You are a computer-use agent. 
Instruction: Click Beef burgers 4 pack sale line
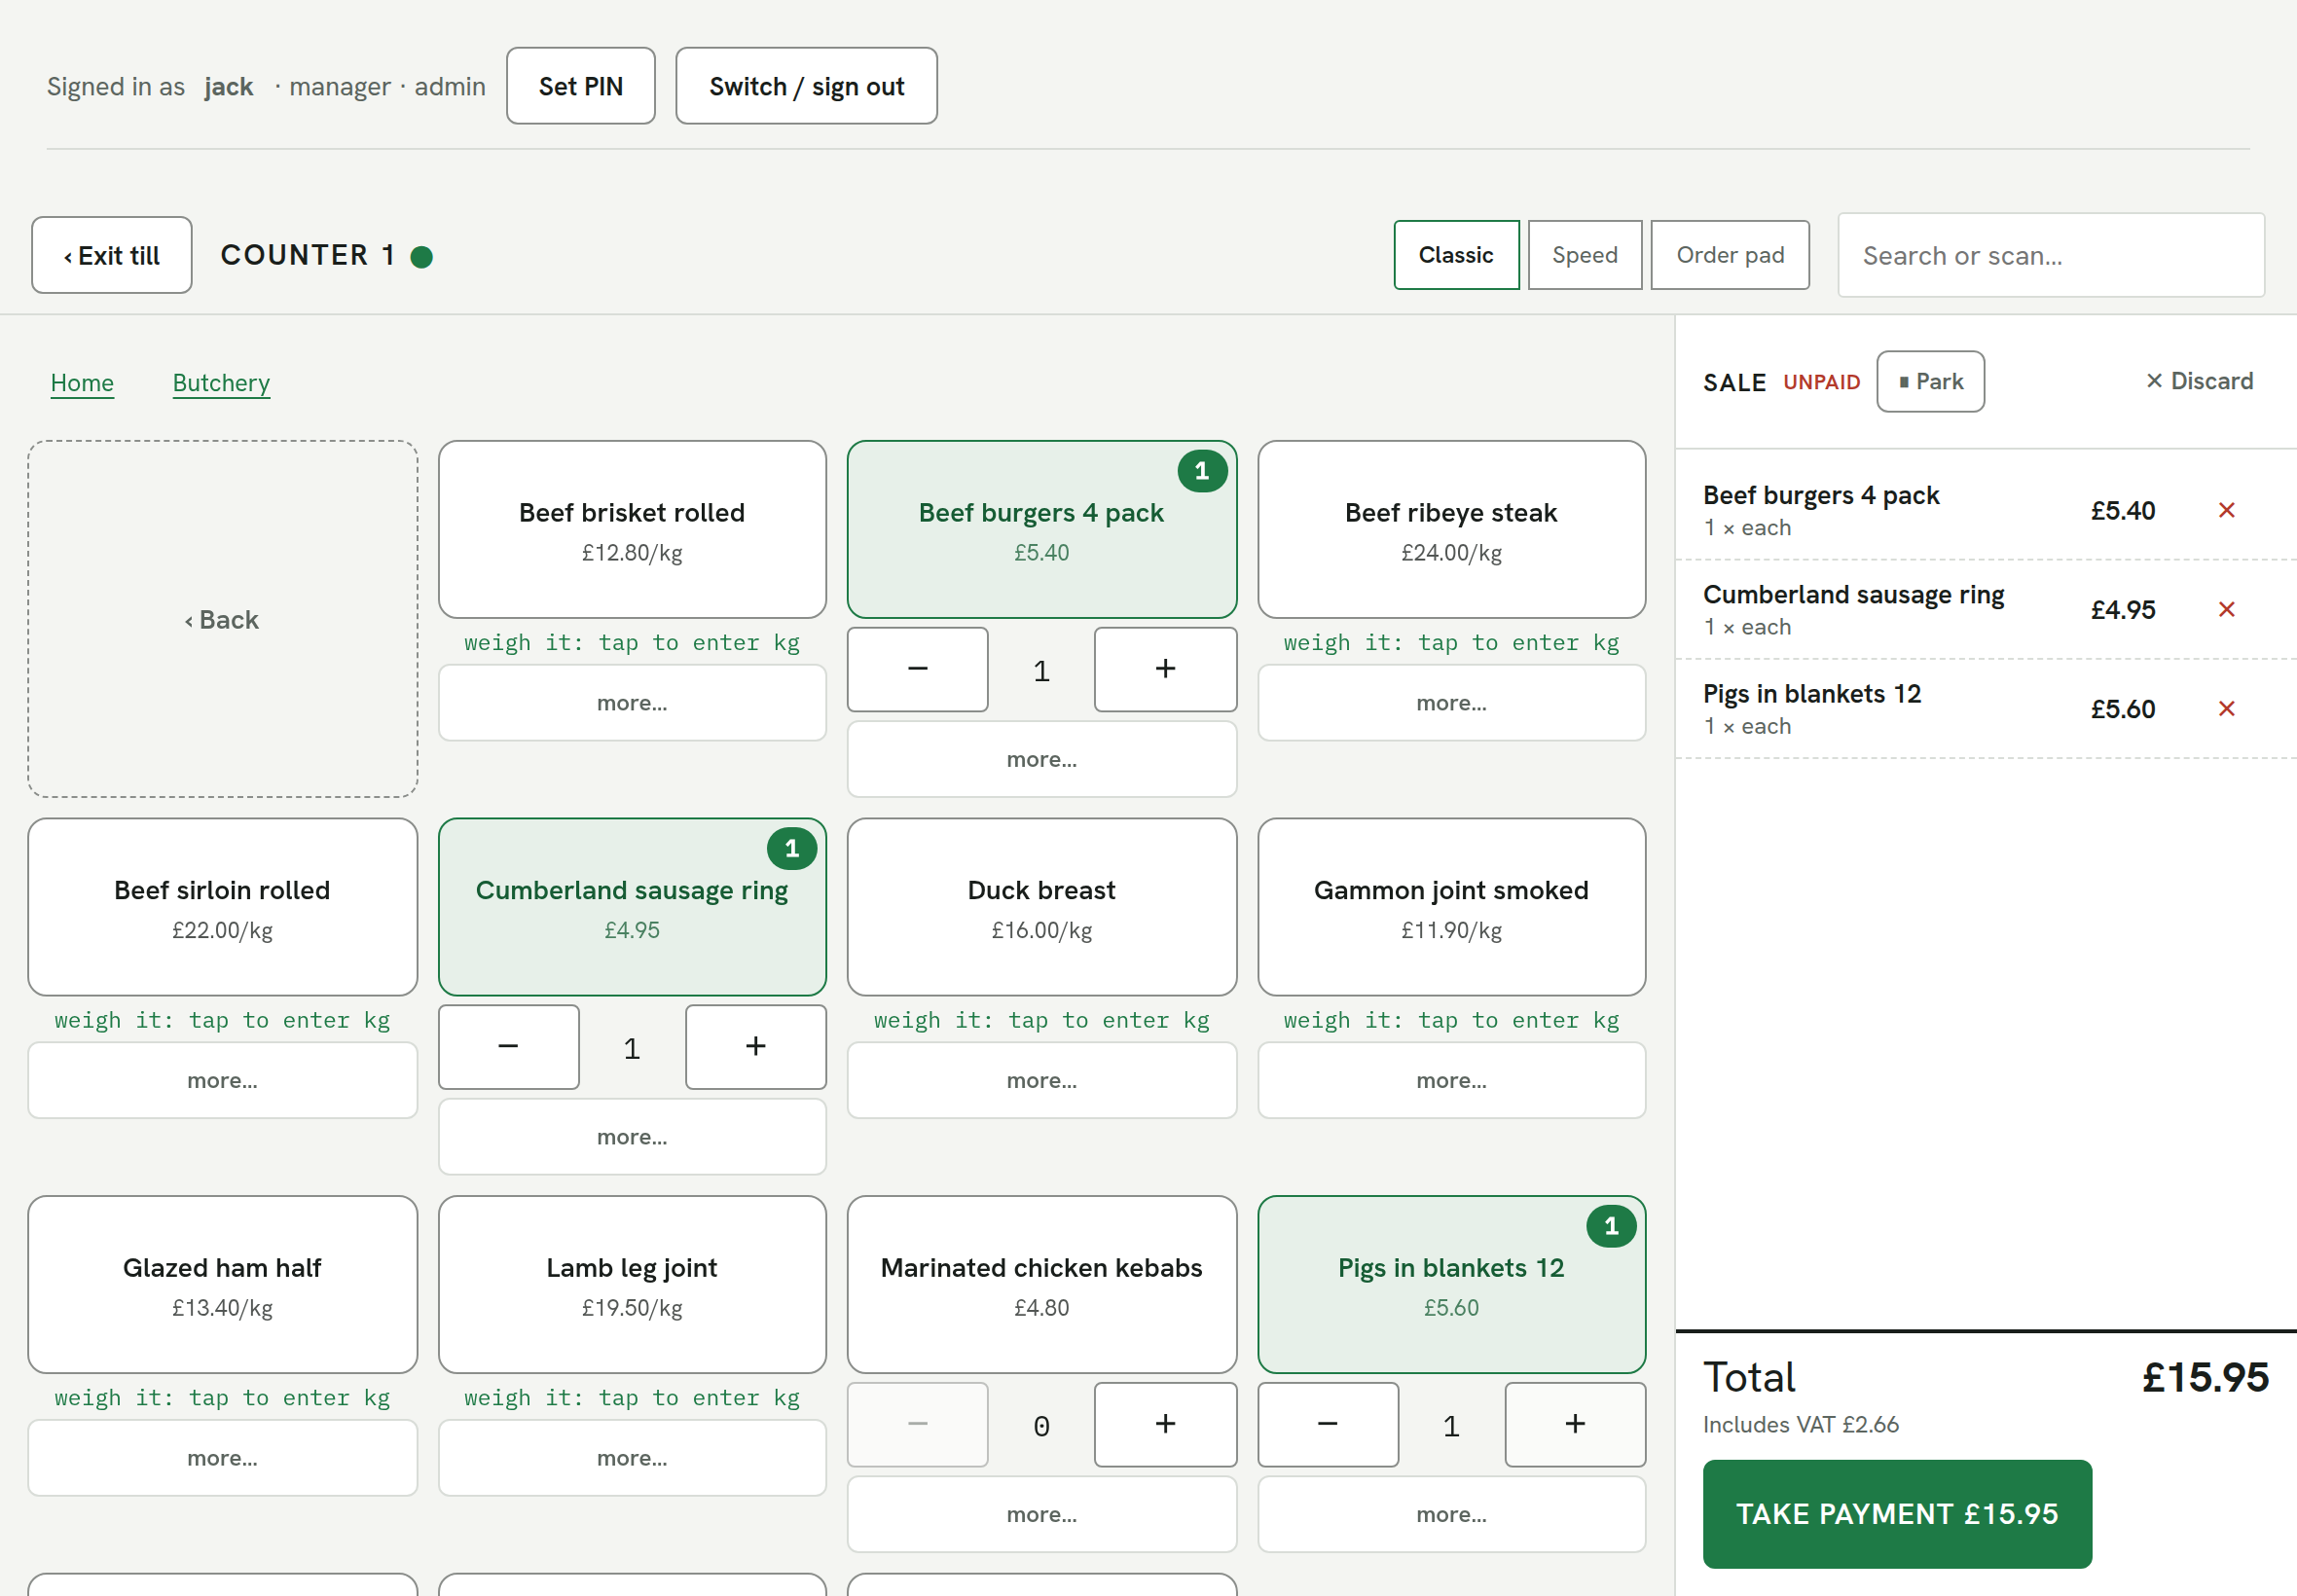(1986, 510)
